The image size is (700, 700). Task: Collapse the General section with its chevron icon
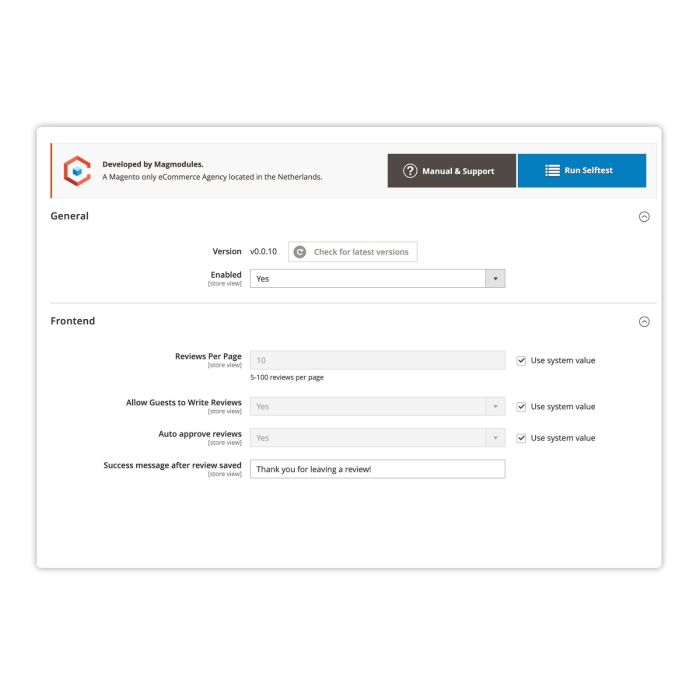point(644,217)
